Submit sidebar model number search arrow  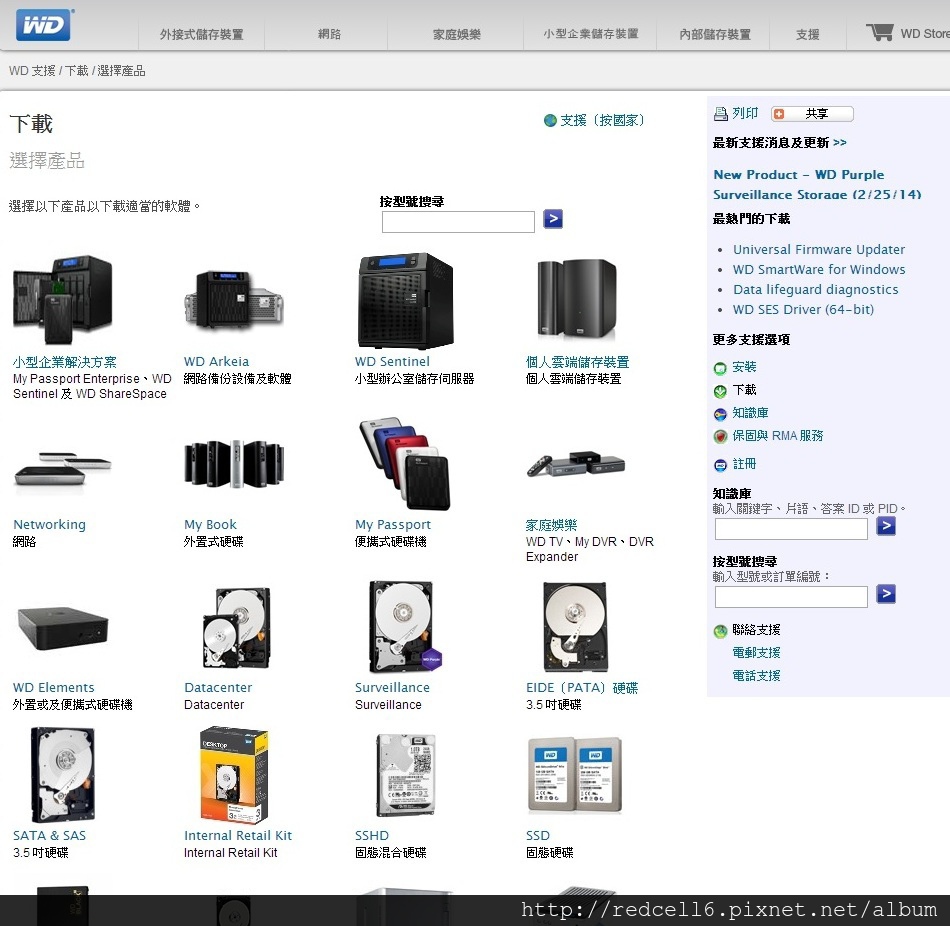click(x=886, y=594)
